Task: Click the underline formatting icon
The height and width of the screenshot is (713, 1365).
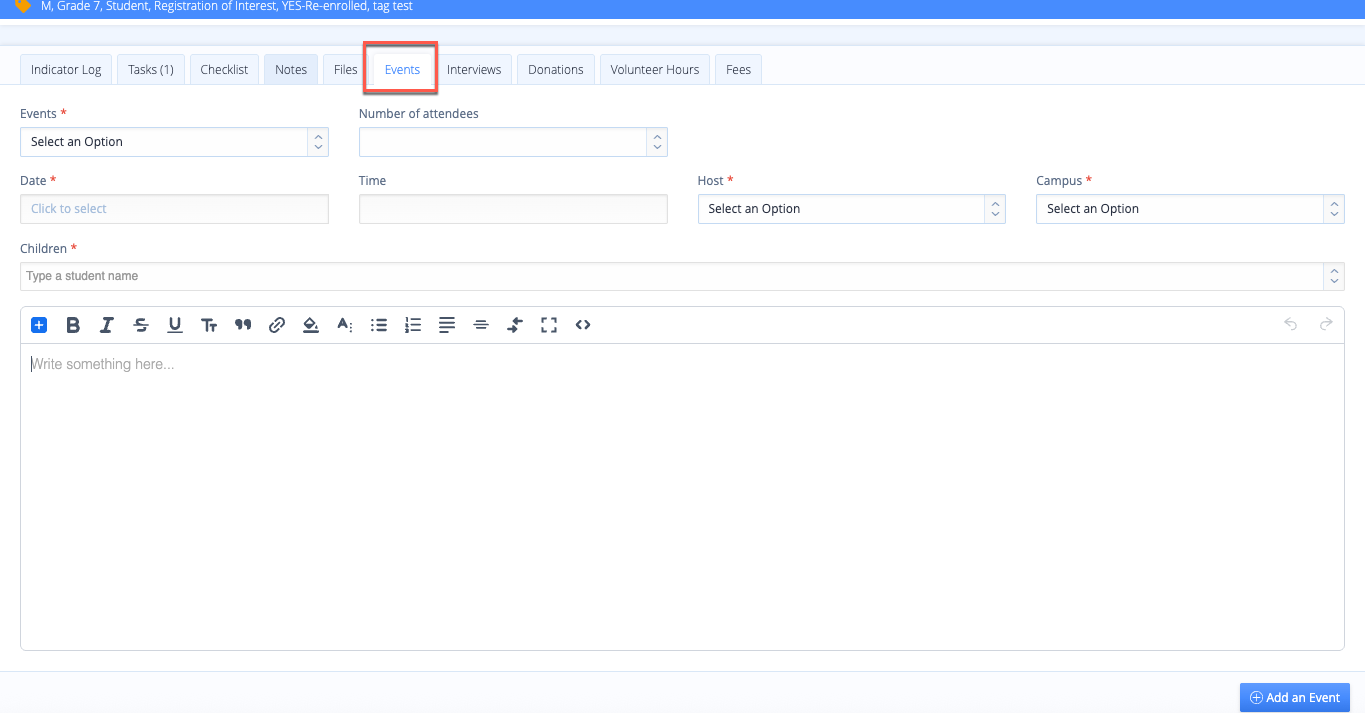Action: (175, 325)
